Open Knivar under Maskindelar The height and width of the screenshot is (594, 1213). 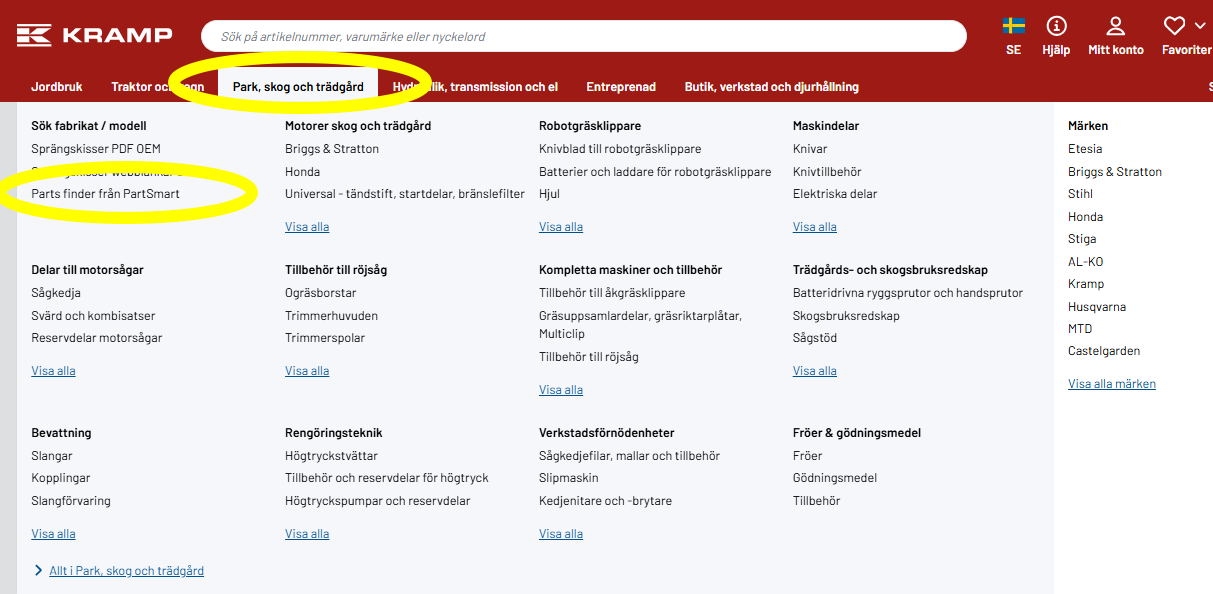pos(810,149)
